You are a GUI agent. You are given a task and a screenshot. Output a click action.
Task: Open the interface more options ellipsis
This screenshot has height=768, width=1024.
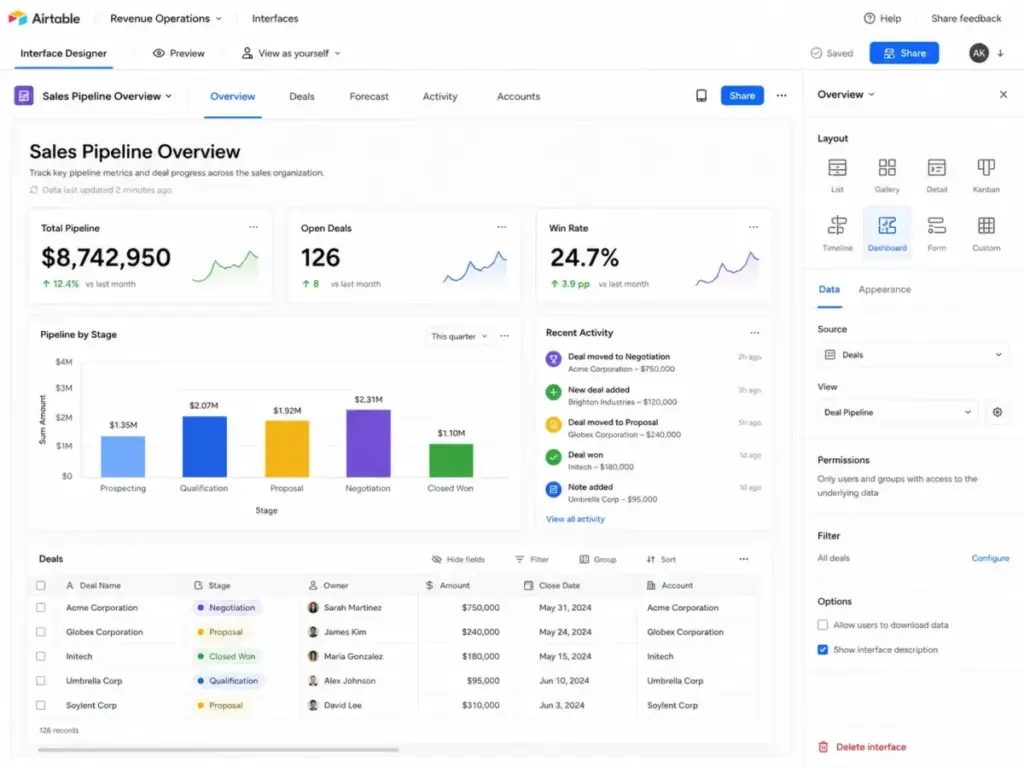781,96
